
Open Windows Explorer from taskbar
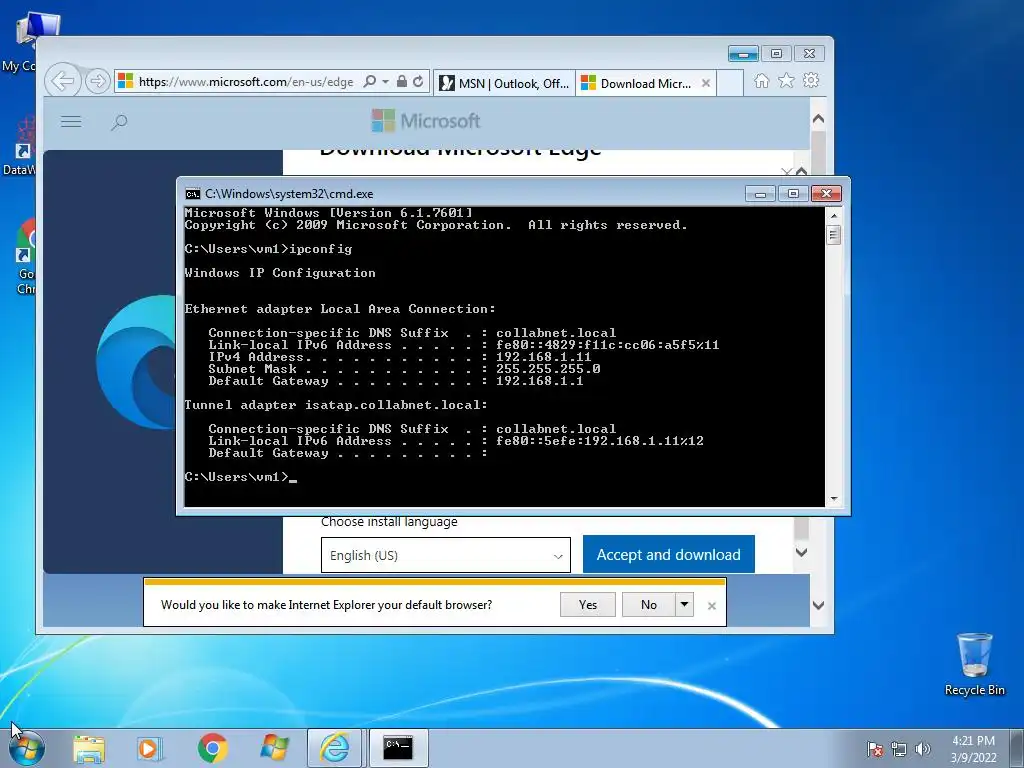(89, 748)
